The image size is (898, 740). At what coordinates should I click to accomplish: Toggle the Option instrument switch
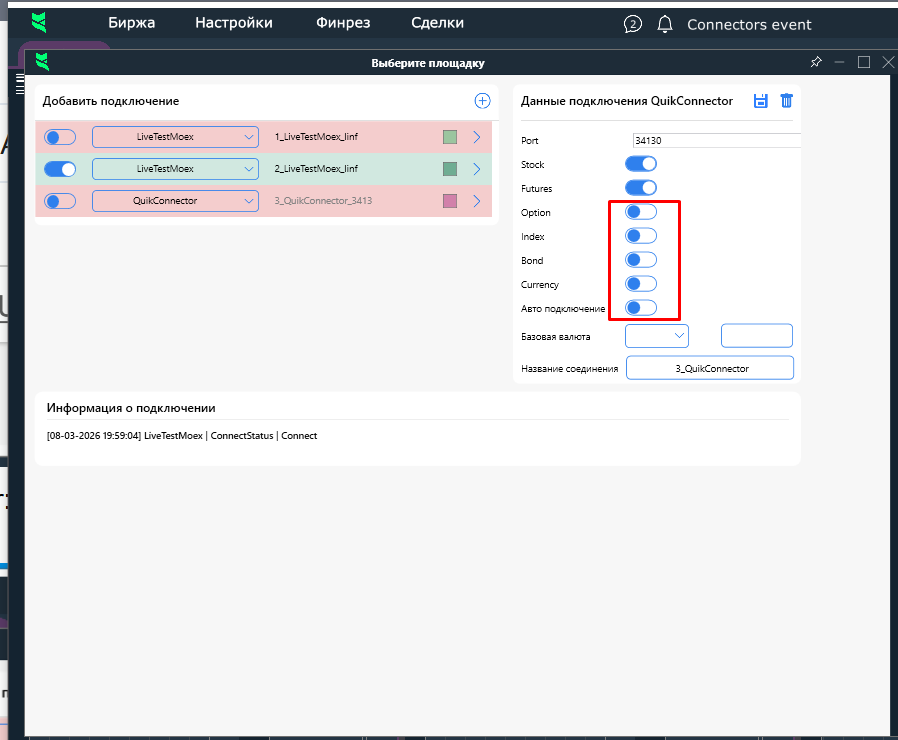coord(641,212)
